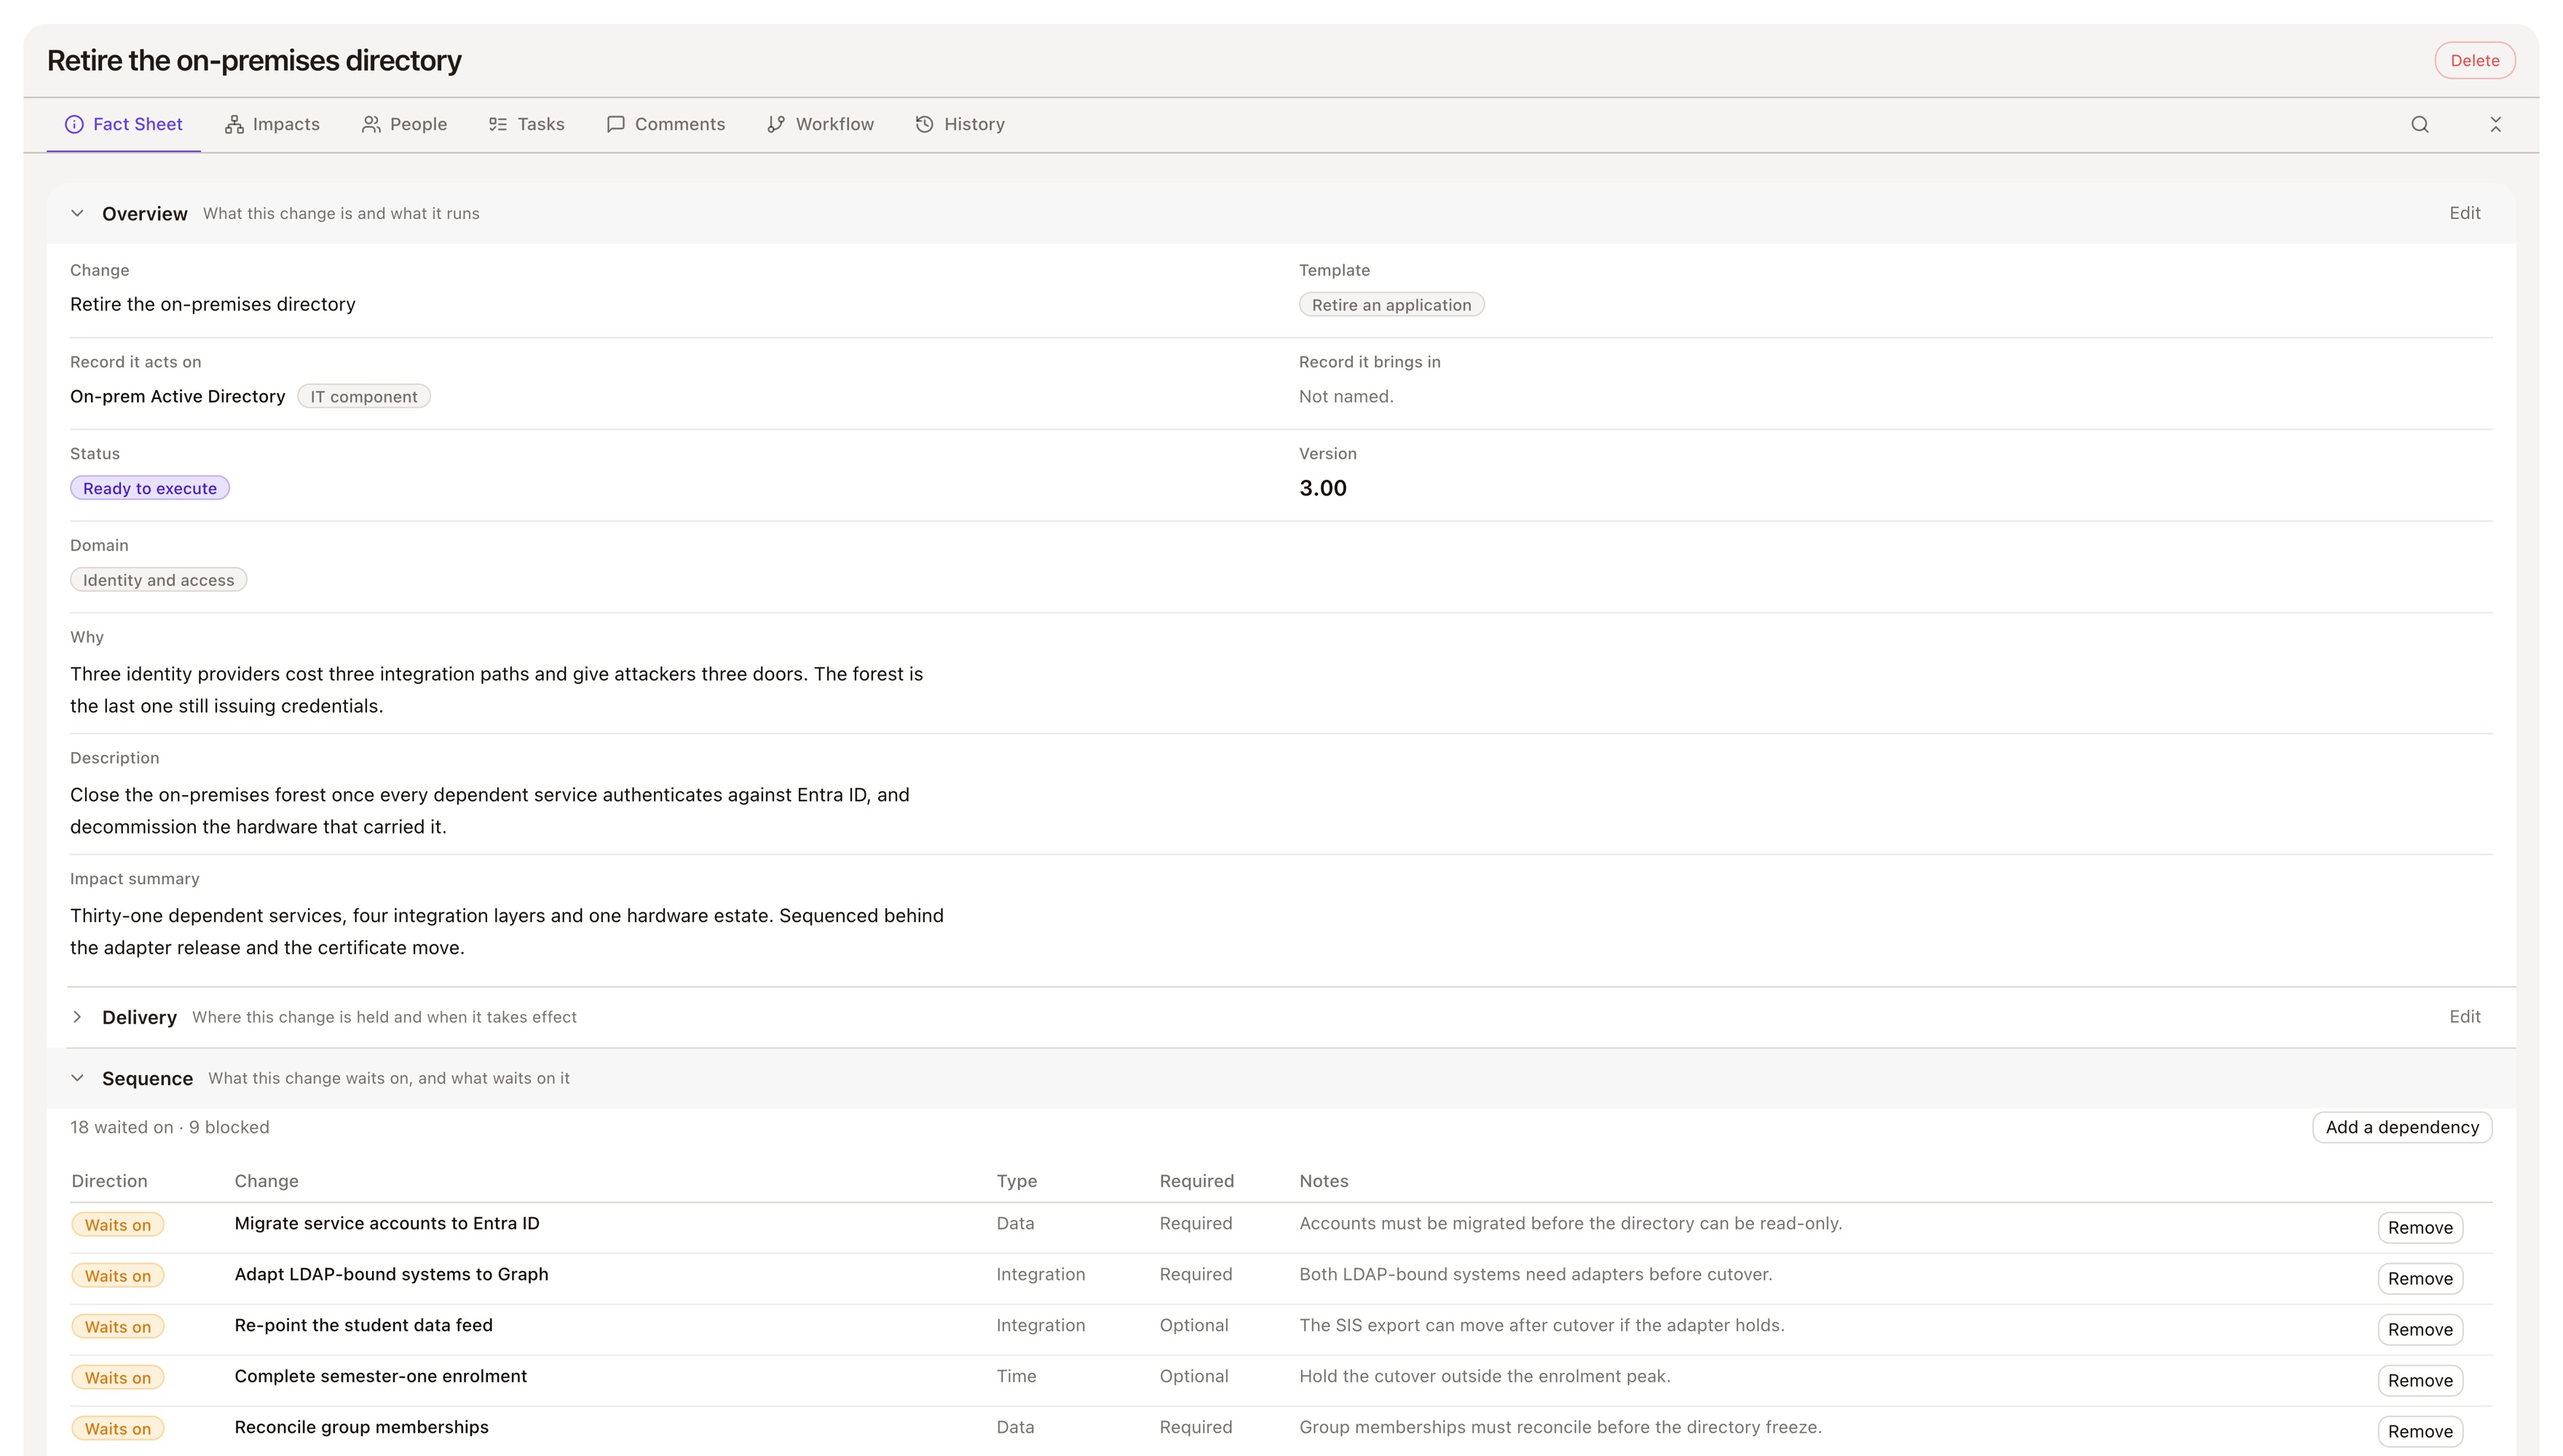This screenshot has height=1456, width=2563.
Task: Click the search magnifier icon
Action: pyautogui.click(x=2419, y=124)
